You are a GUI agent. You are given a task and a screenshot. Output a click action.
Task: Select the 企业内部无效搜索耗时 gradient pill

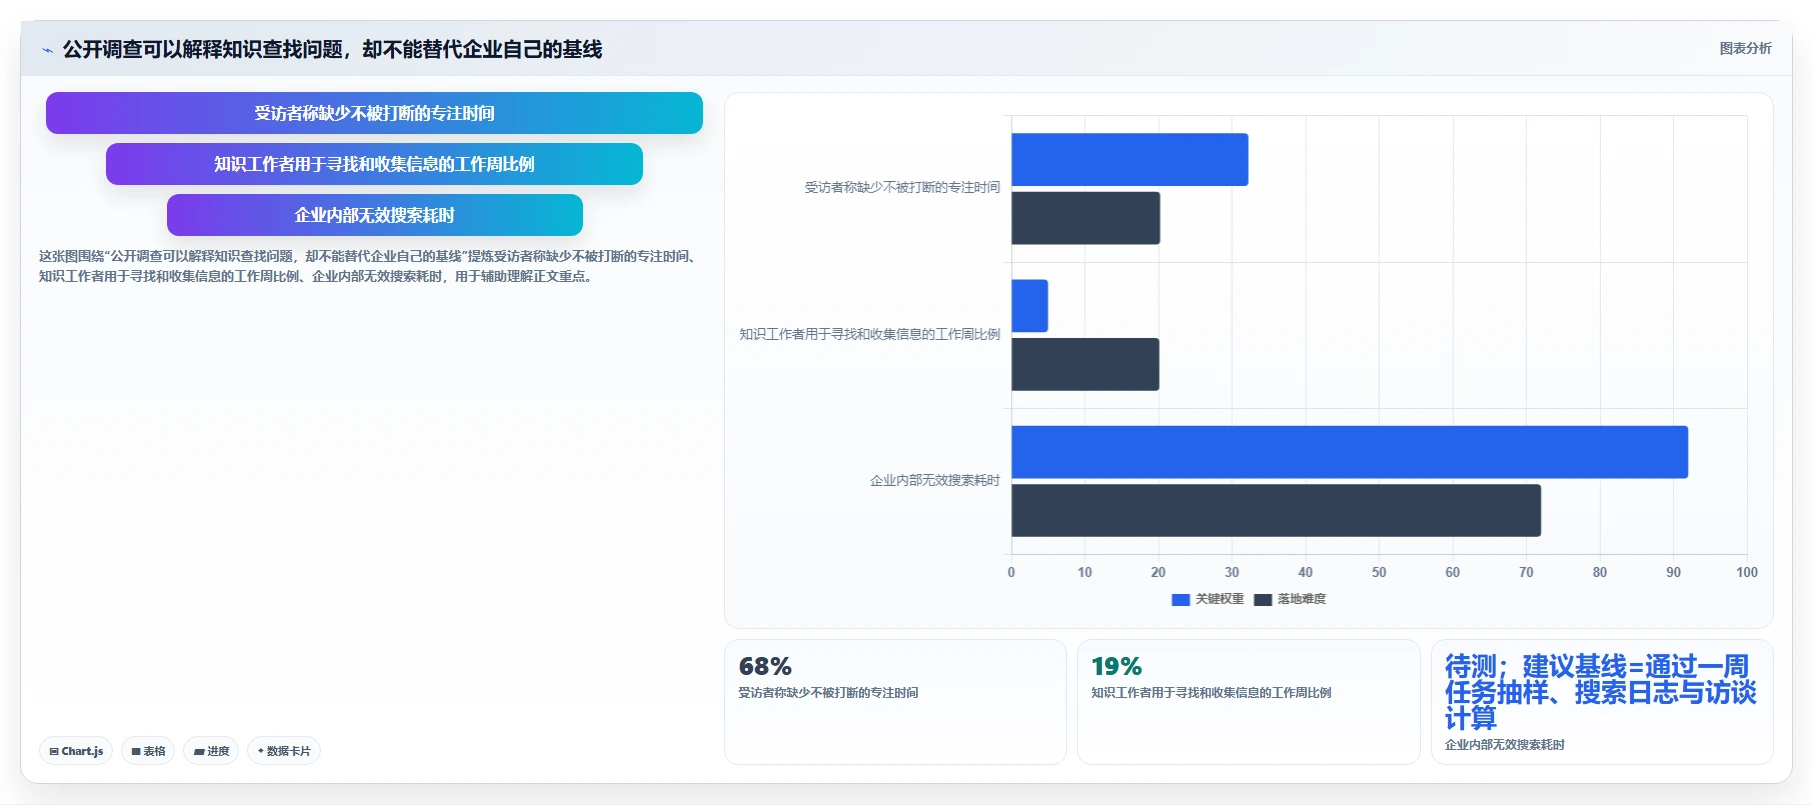[374, 215]
